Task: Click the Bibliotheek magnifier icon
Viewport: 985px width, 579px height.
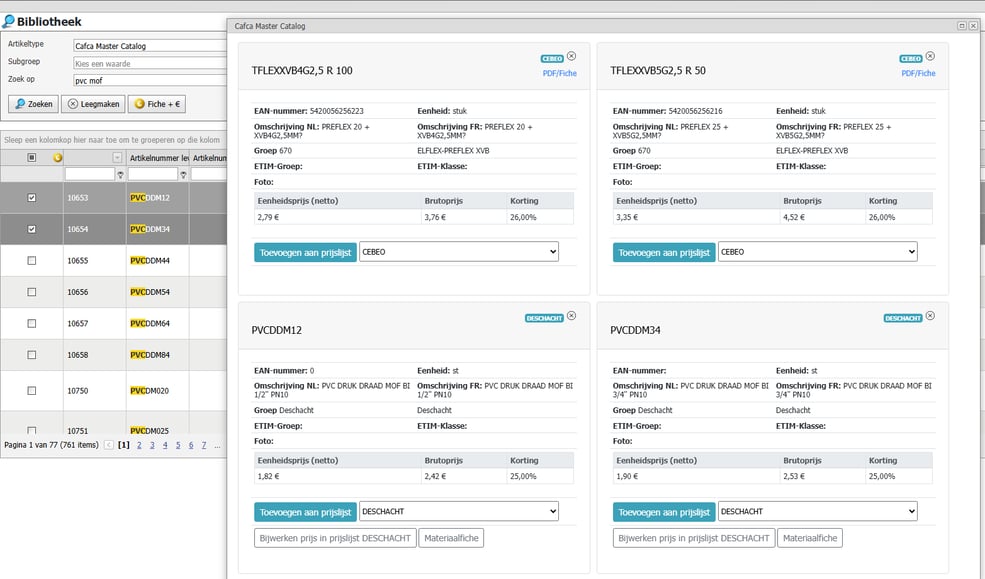Action: [8, 21]
